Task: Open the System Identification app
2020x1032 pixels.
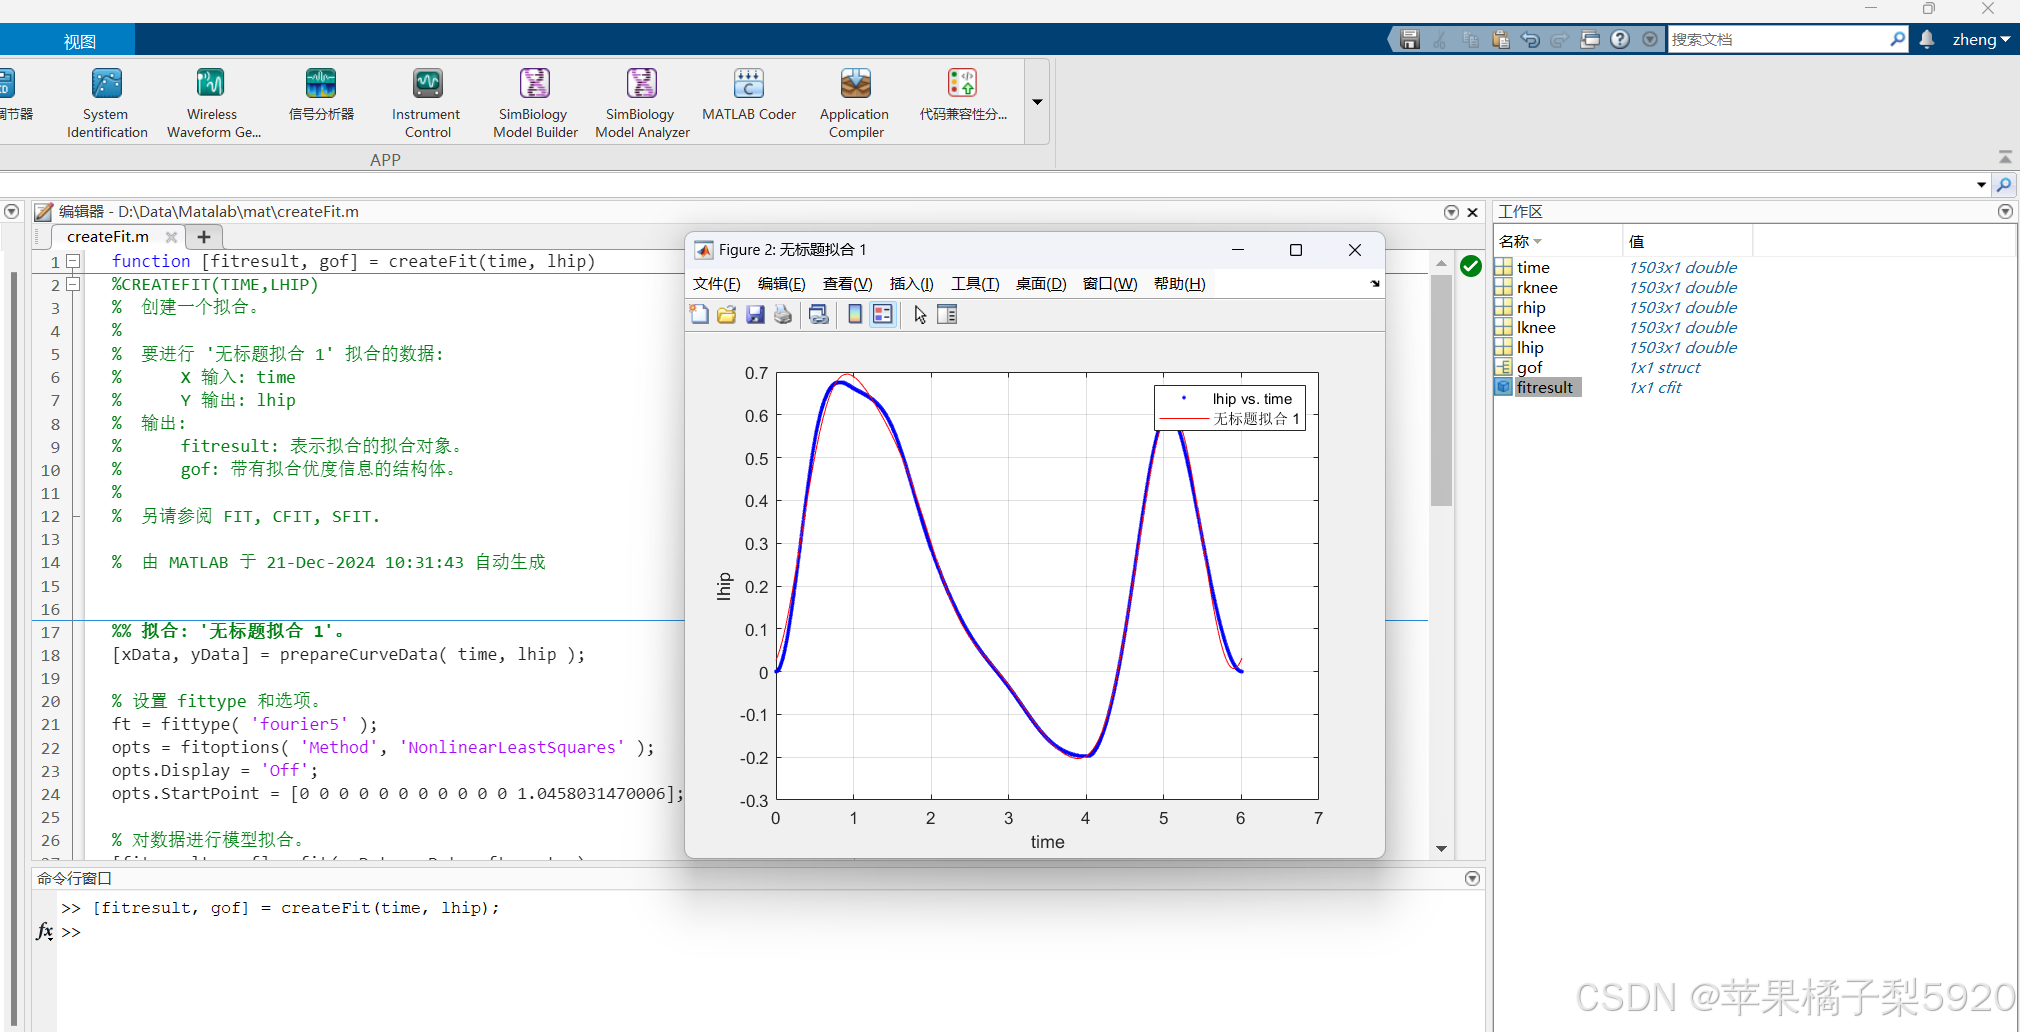Action: [x=107, y=103]
